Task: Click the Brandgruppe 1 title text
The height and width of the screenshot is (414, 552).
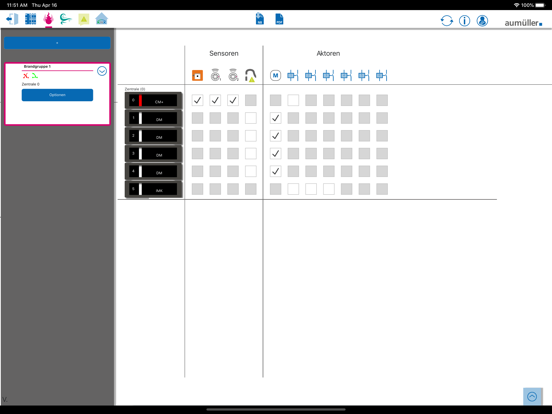Action: 37,67
